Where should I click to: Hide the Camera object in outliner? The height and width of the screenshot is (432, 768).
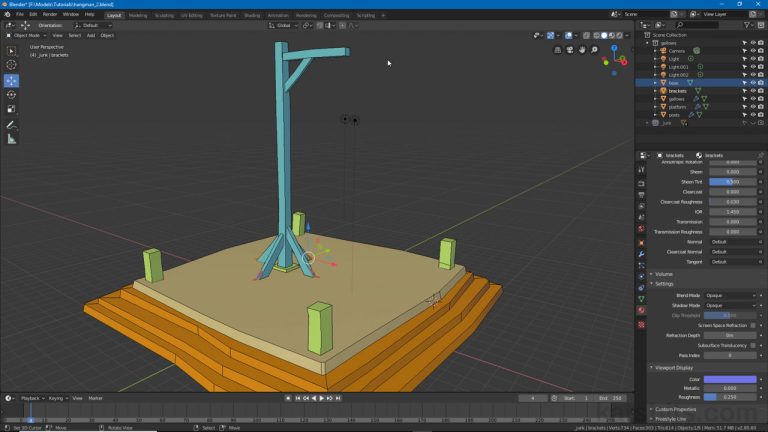pos(752,50)
